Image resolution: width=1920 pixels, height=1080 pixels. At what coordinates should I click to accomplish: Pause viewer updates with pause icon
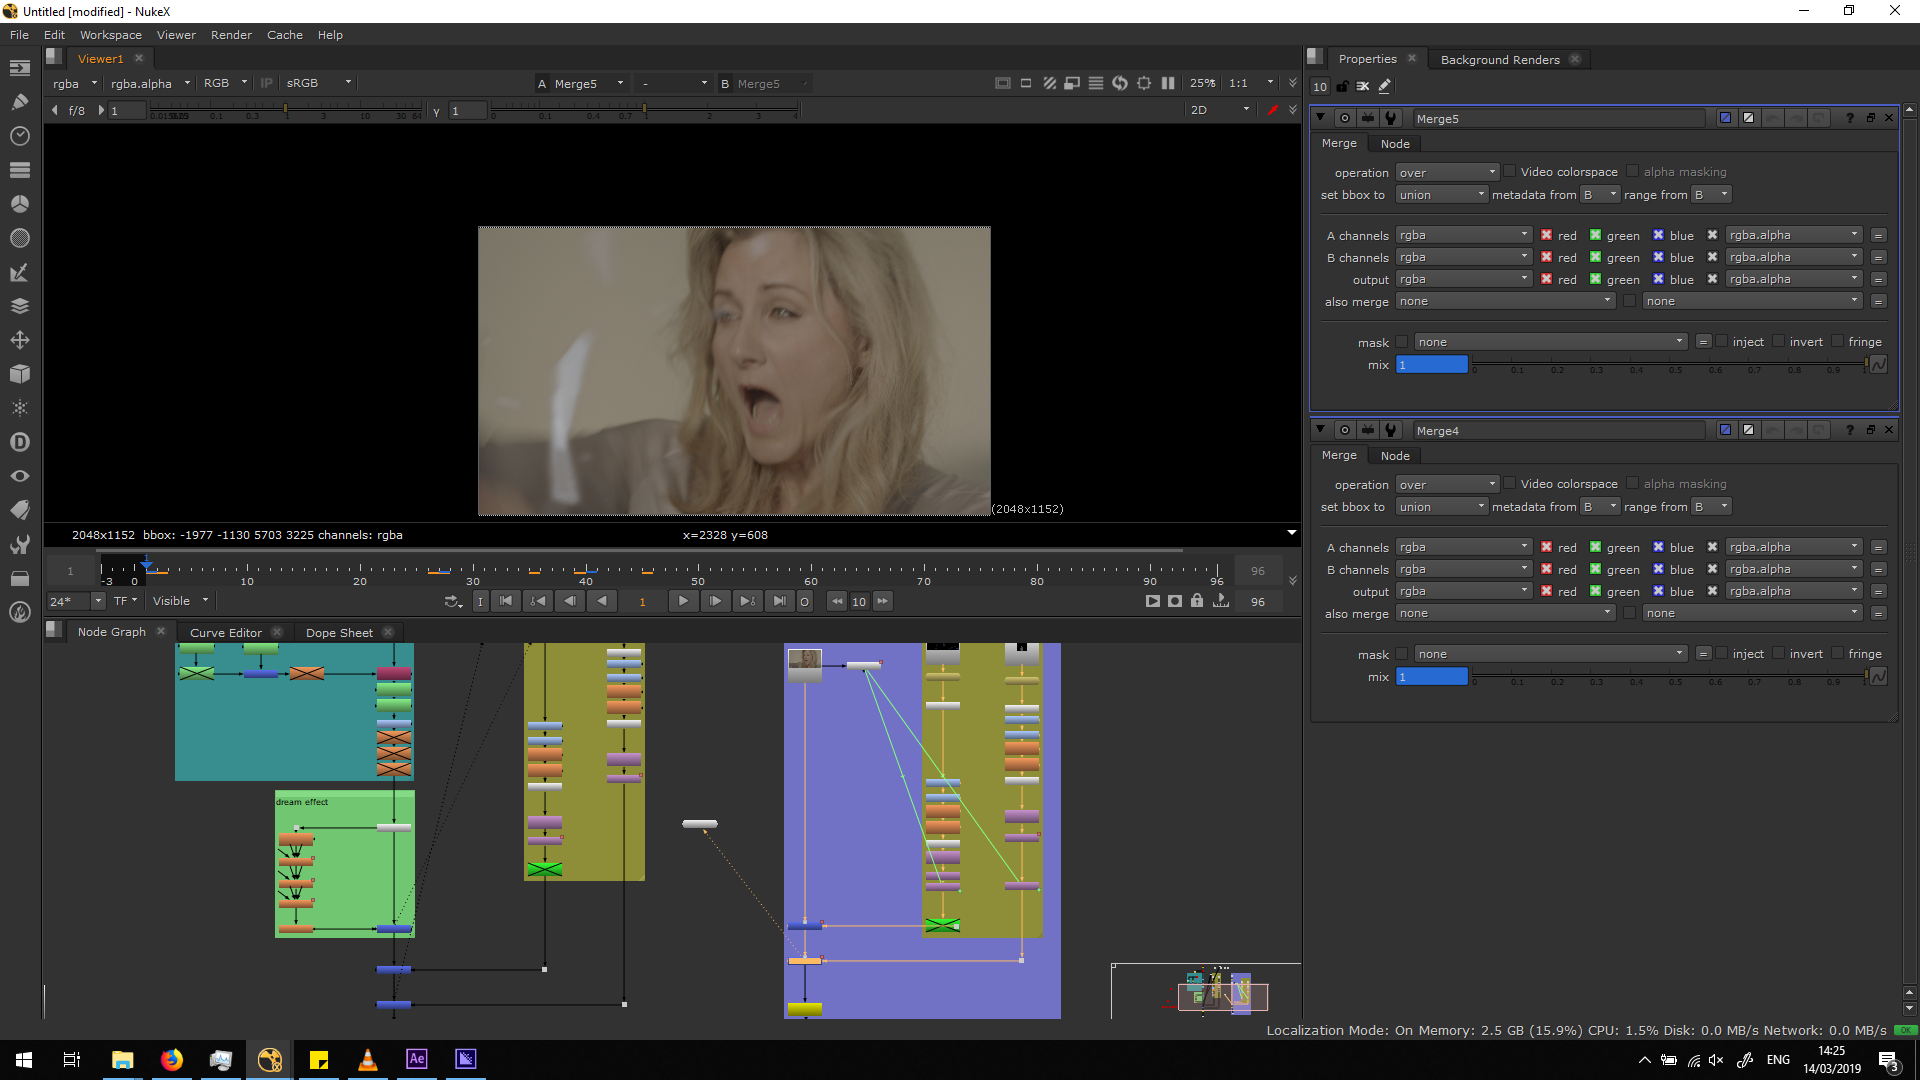1168,84
